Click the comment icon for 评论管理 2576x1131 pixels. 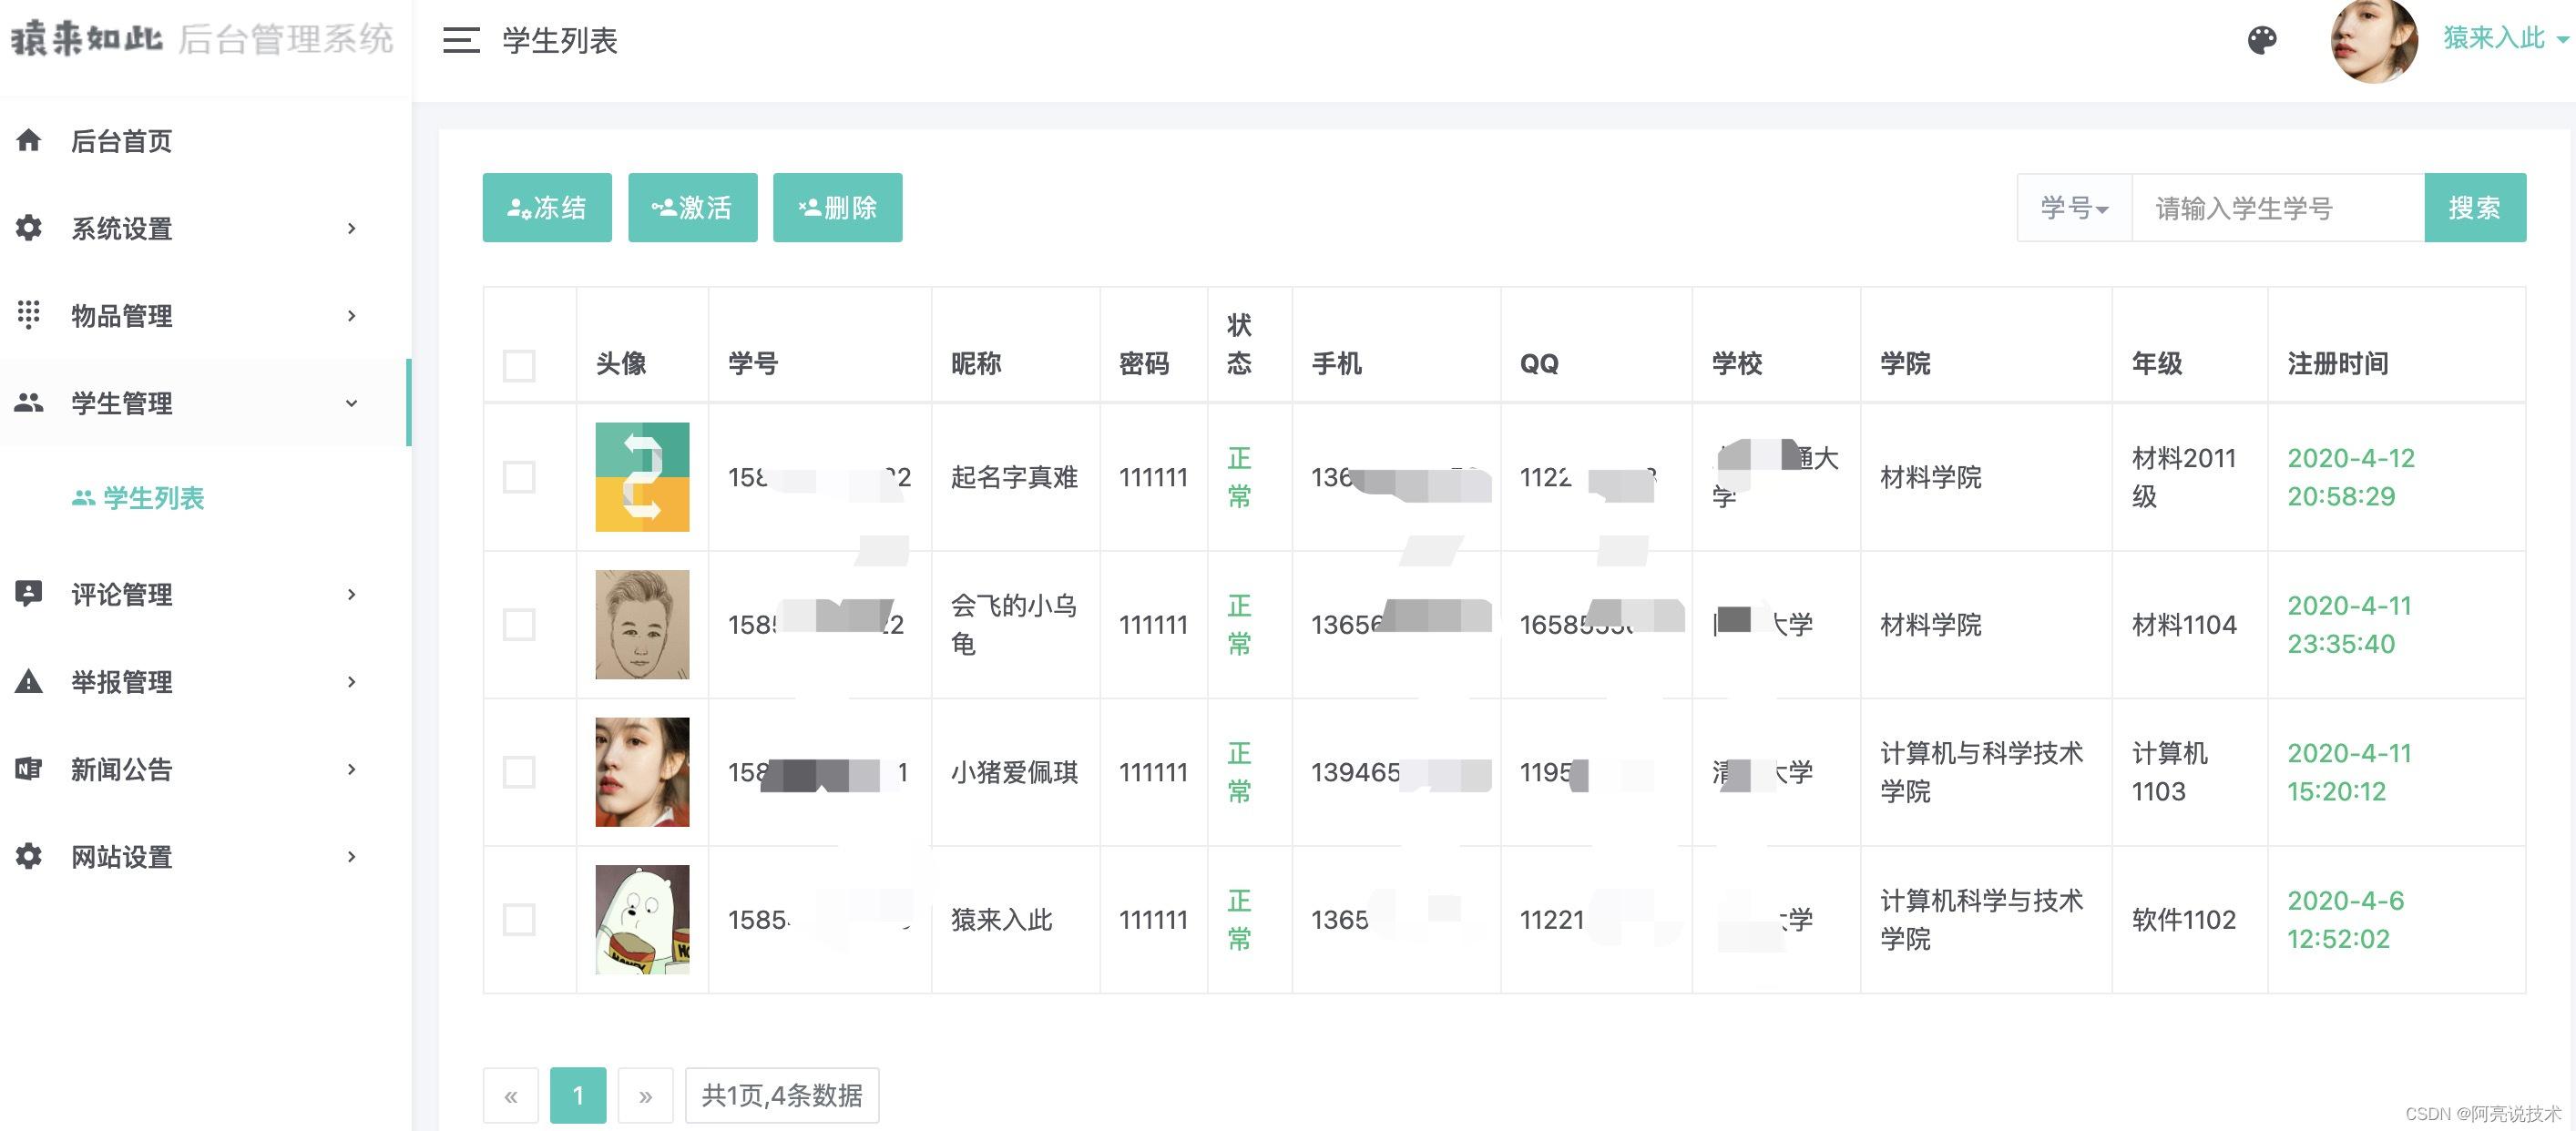29,594
